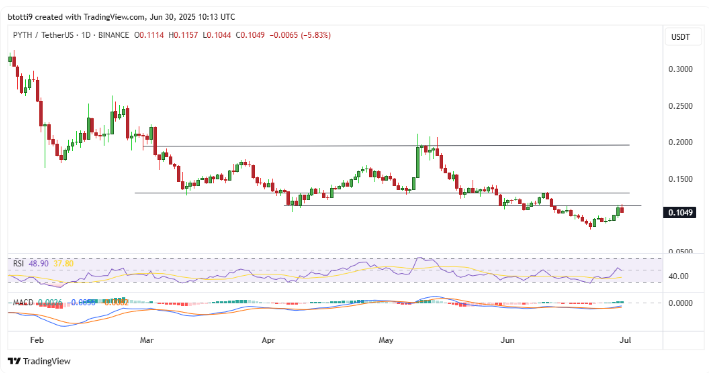Click the MACD indicator label
The height and width of the screenshot is (373, 709).
click(23, 302)
